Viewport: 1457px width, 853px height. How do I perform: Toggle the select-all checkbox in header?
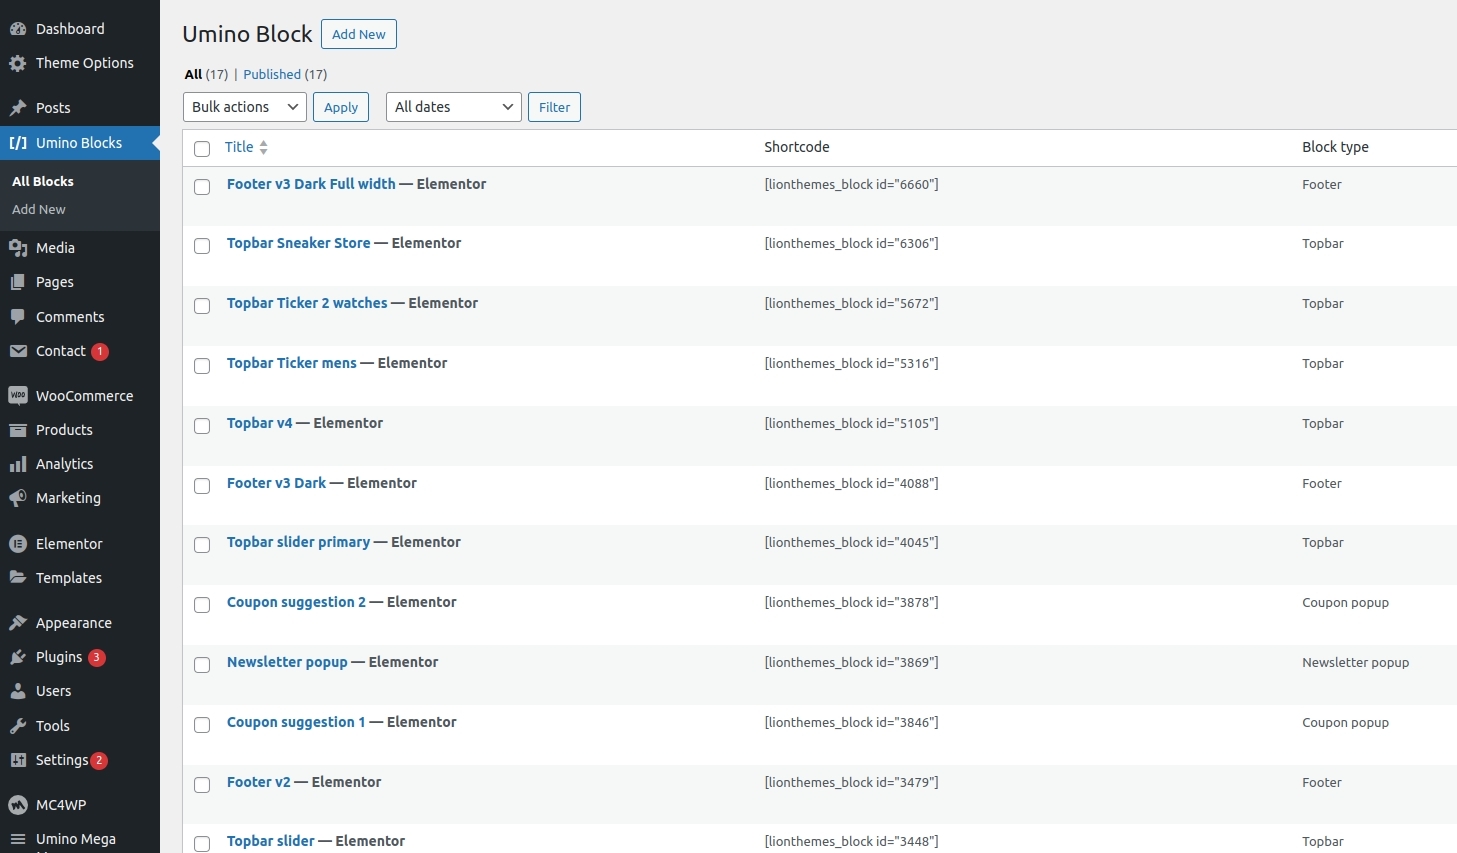202,149
